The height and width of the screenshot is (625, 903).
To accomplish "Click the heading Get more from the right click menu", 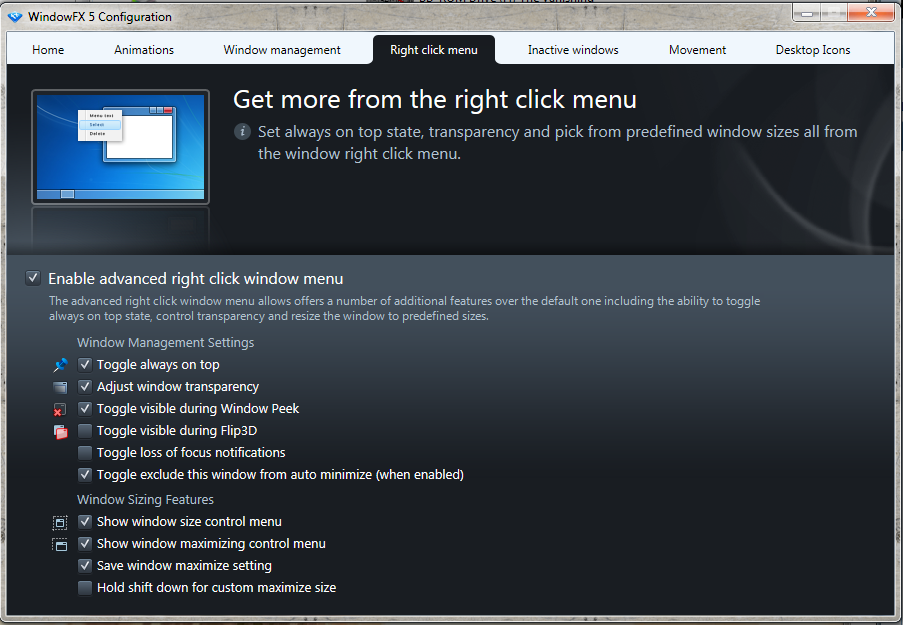I will tap(435, 100).
